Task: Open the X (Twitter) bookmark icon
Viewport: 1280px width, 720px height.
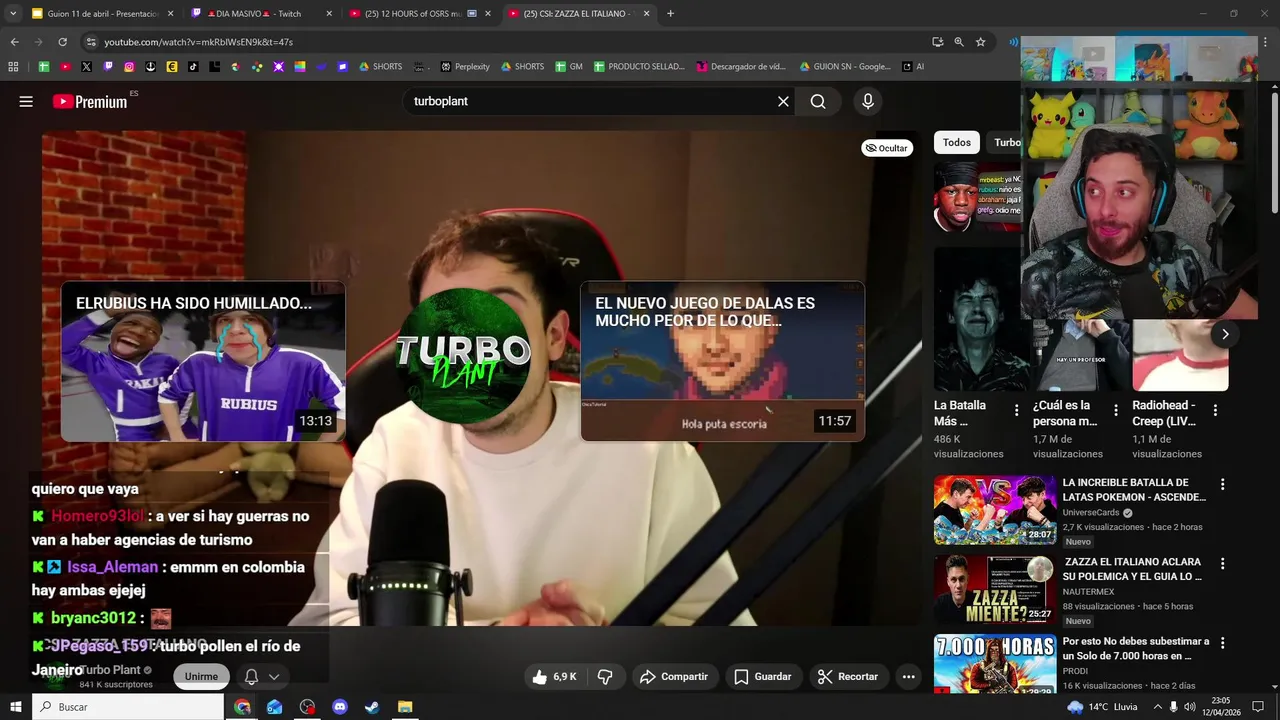Action: [86, 67]
